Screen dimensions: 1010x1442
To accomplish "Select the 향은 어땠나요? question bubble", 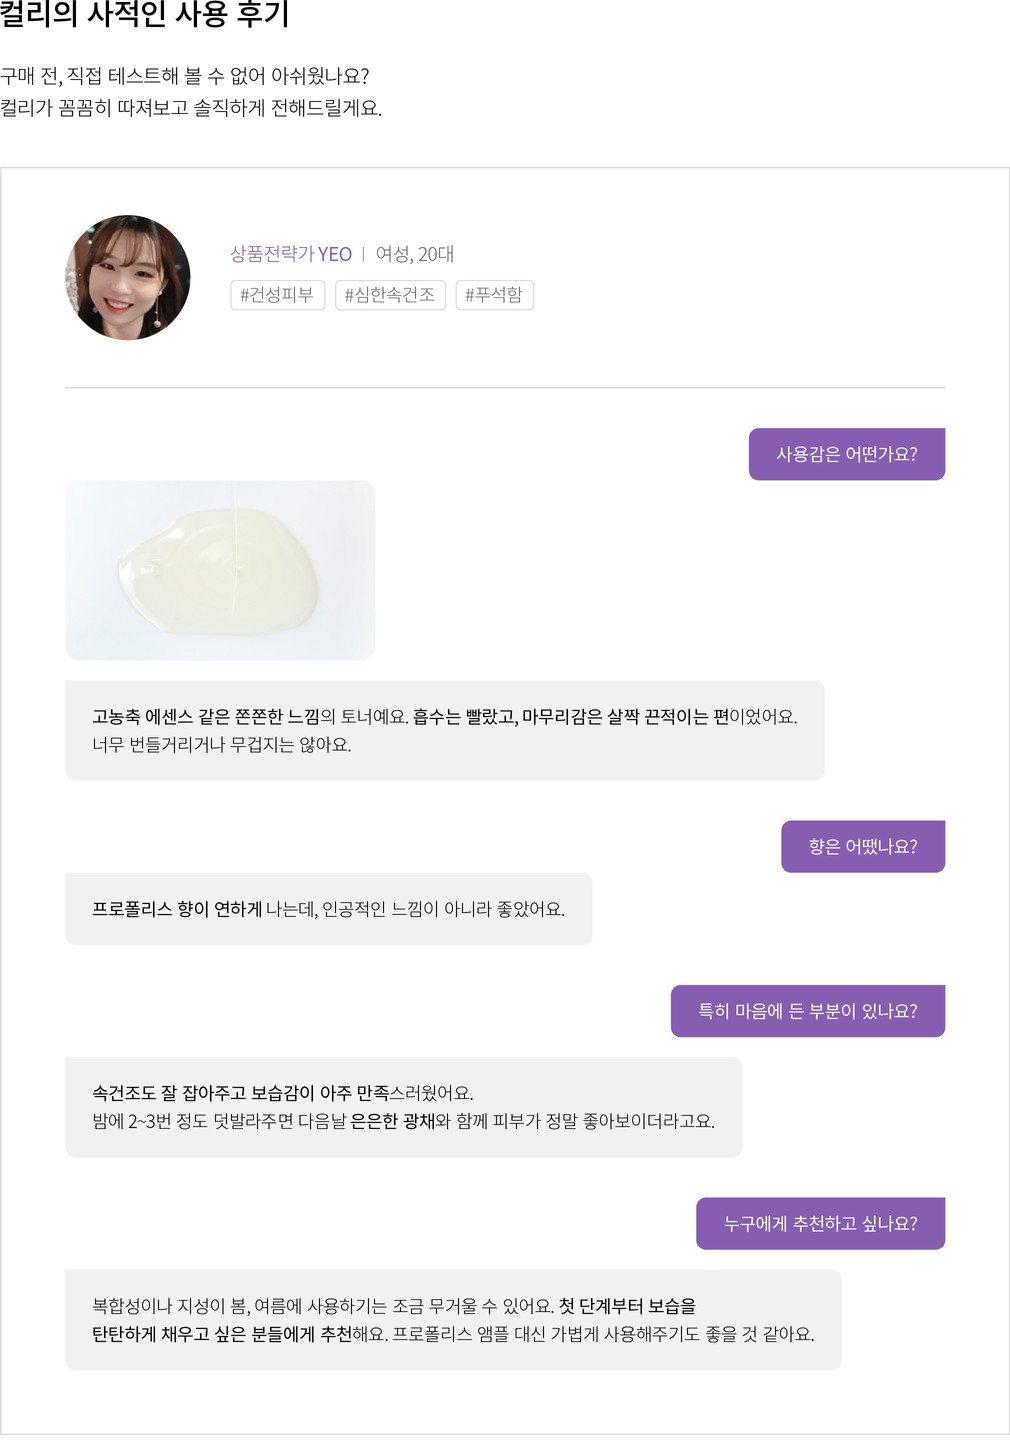I will coord(862,846).
